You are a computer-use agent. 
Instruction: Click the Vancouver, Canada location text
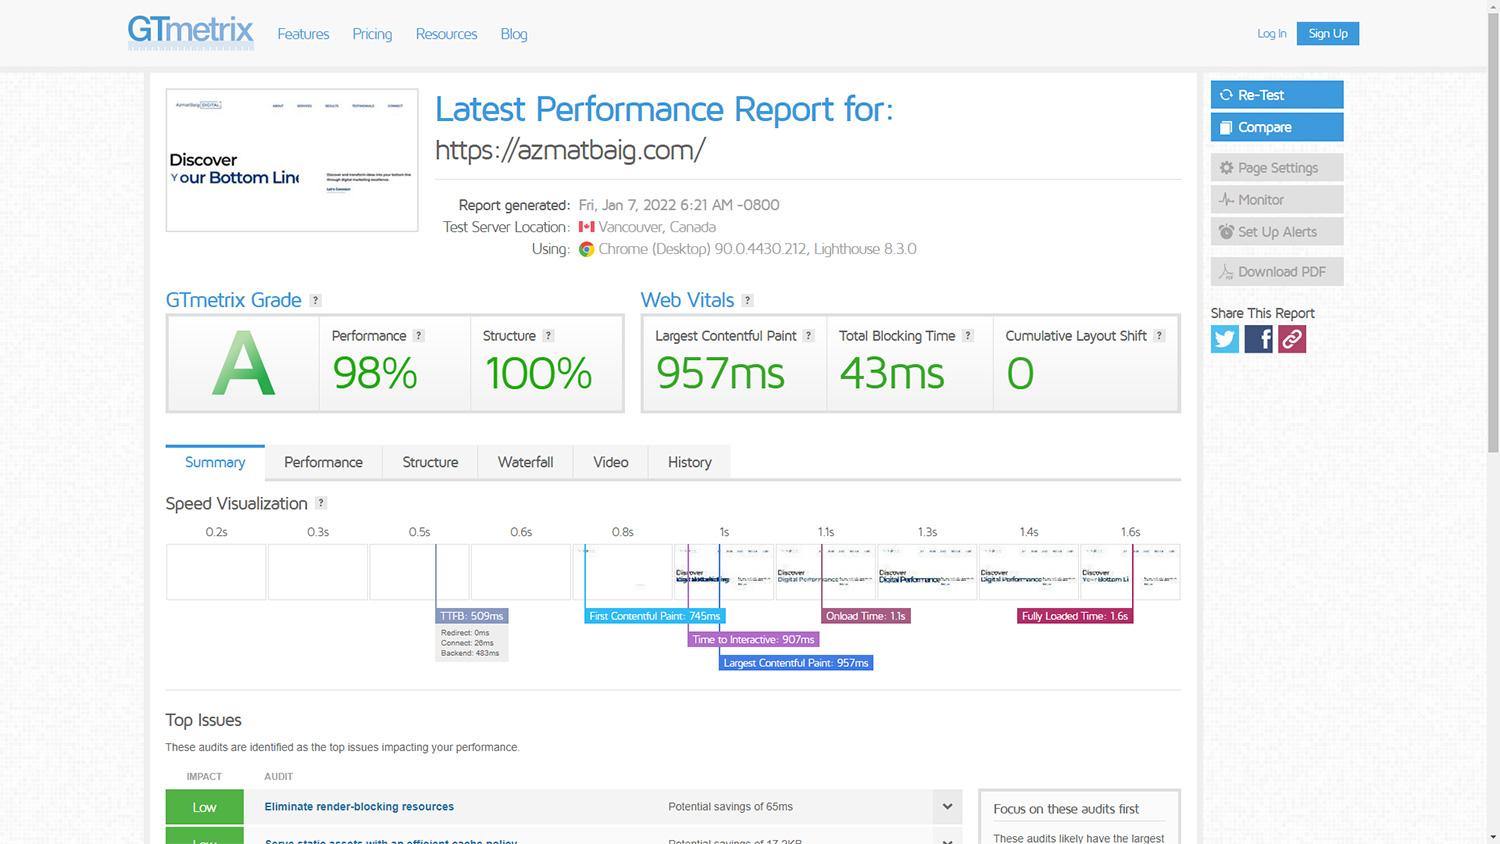pyautogui.click(x=657, y=227)
